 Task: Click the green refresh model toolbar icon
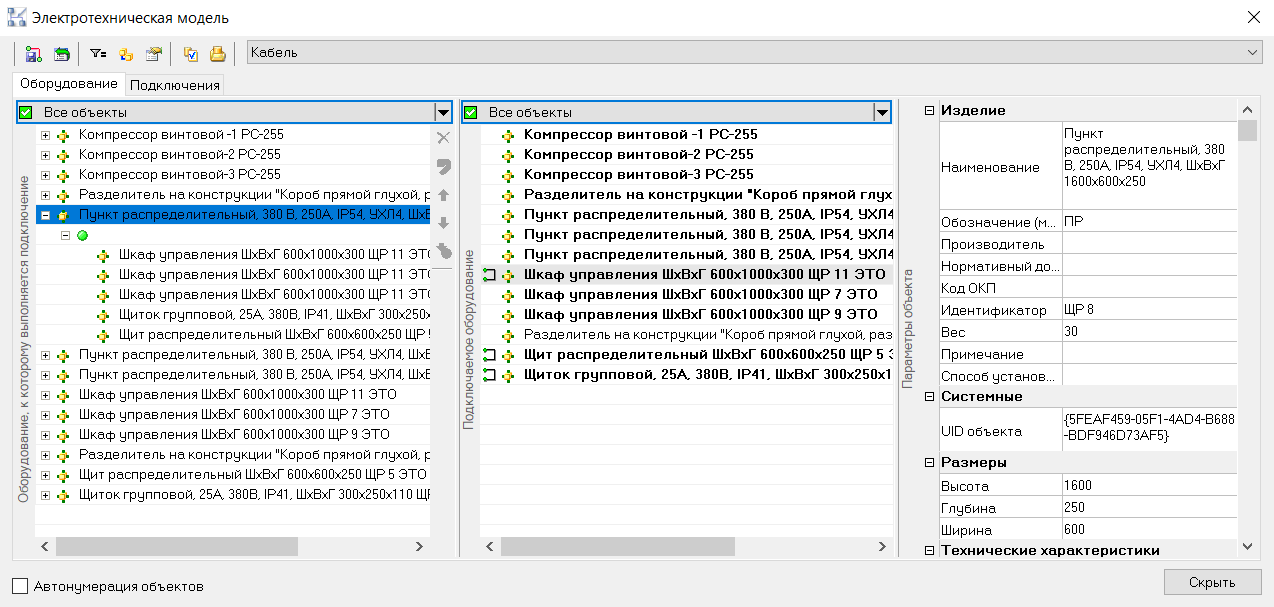(x=62, y=54)
